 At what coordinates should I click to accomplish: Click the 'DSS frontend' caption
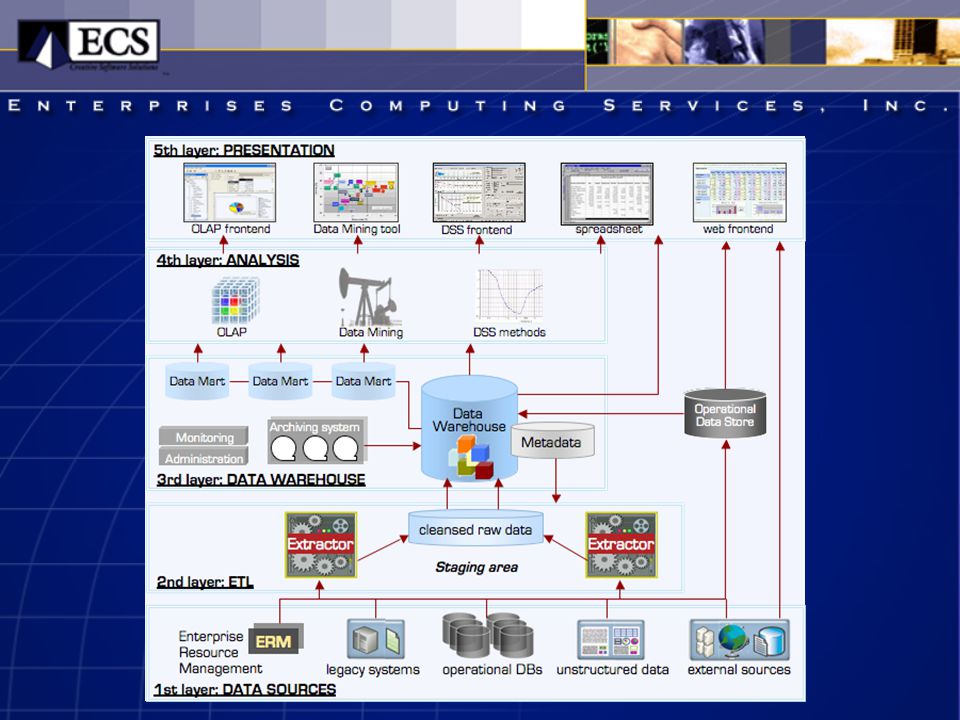pos(476,230)
